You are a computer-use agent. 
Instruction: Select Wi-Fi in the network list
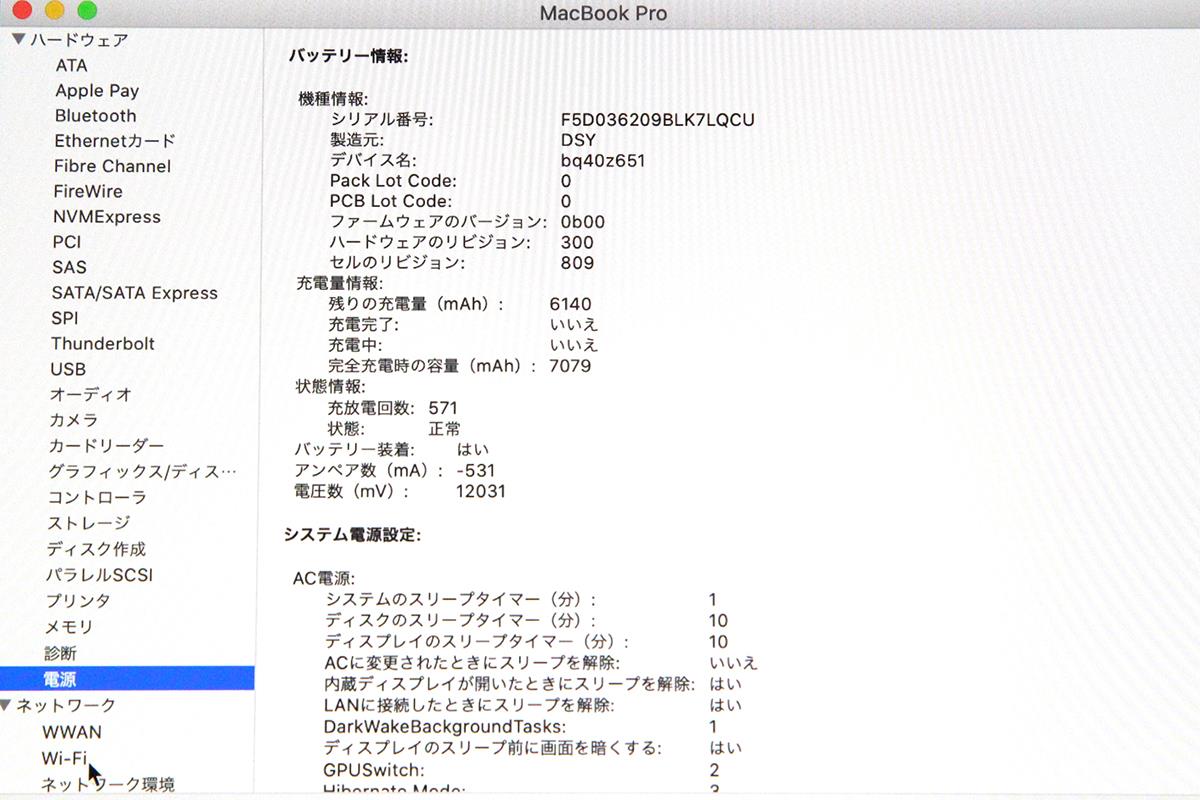(64, 758)
